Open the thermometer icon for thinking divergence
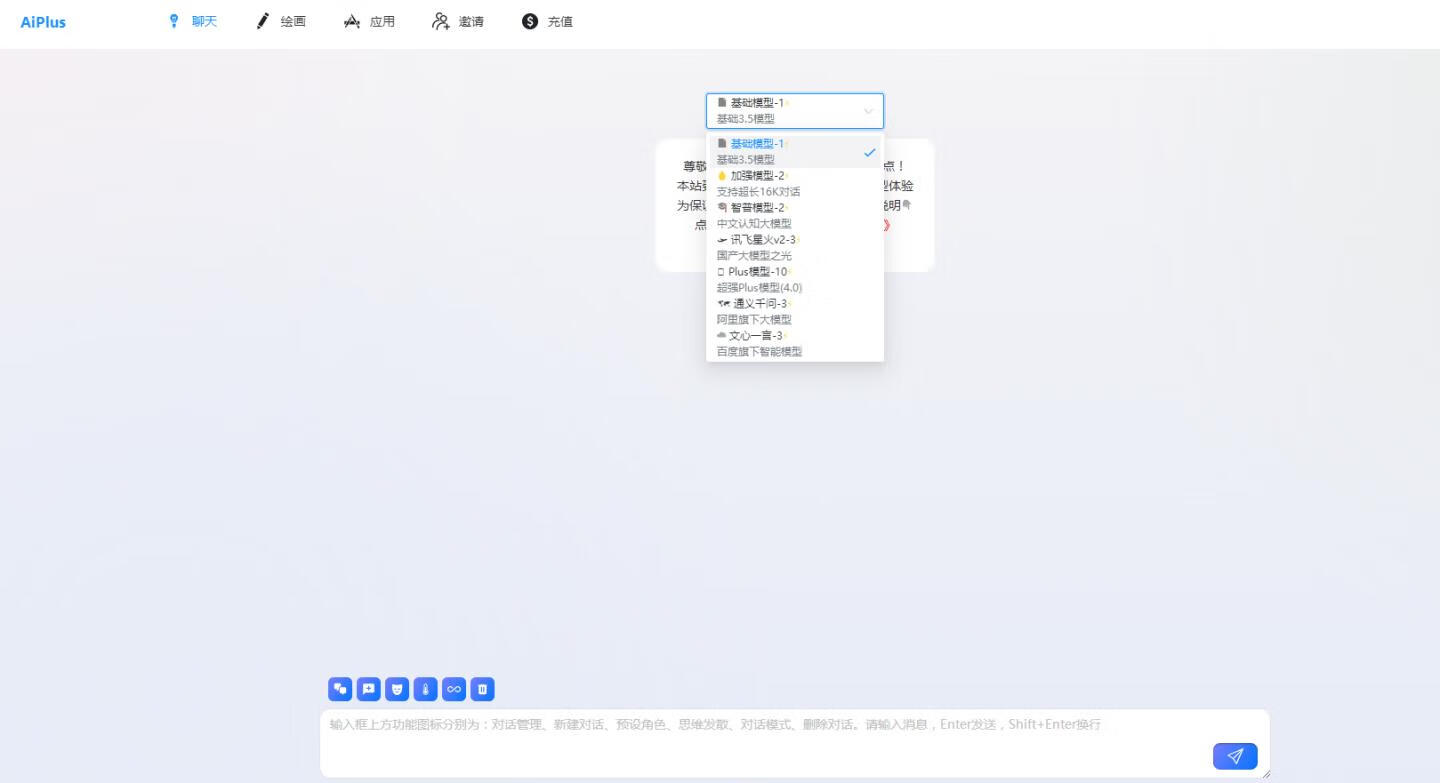The height and width of the screenshot is (783, 1440). [426, 689]
